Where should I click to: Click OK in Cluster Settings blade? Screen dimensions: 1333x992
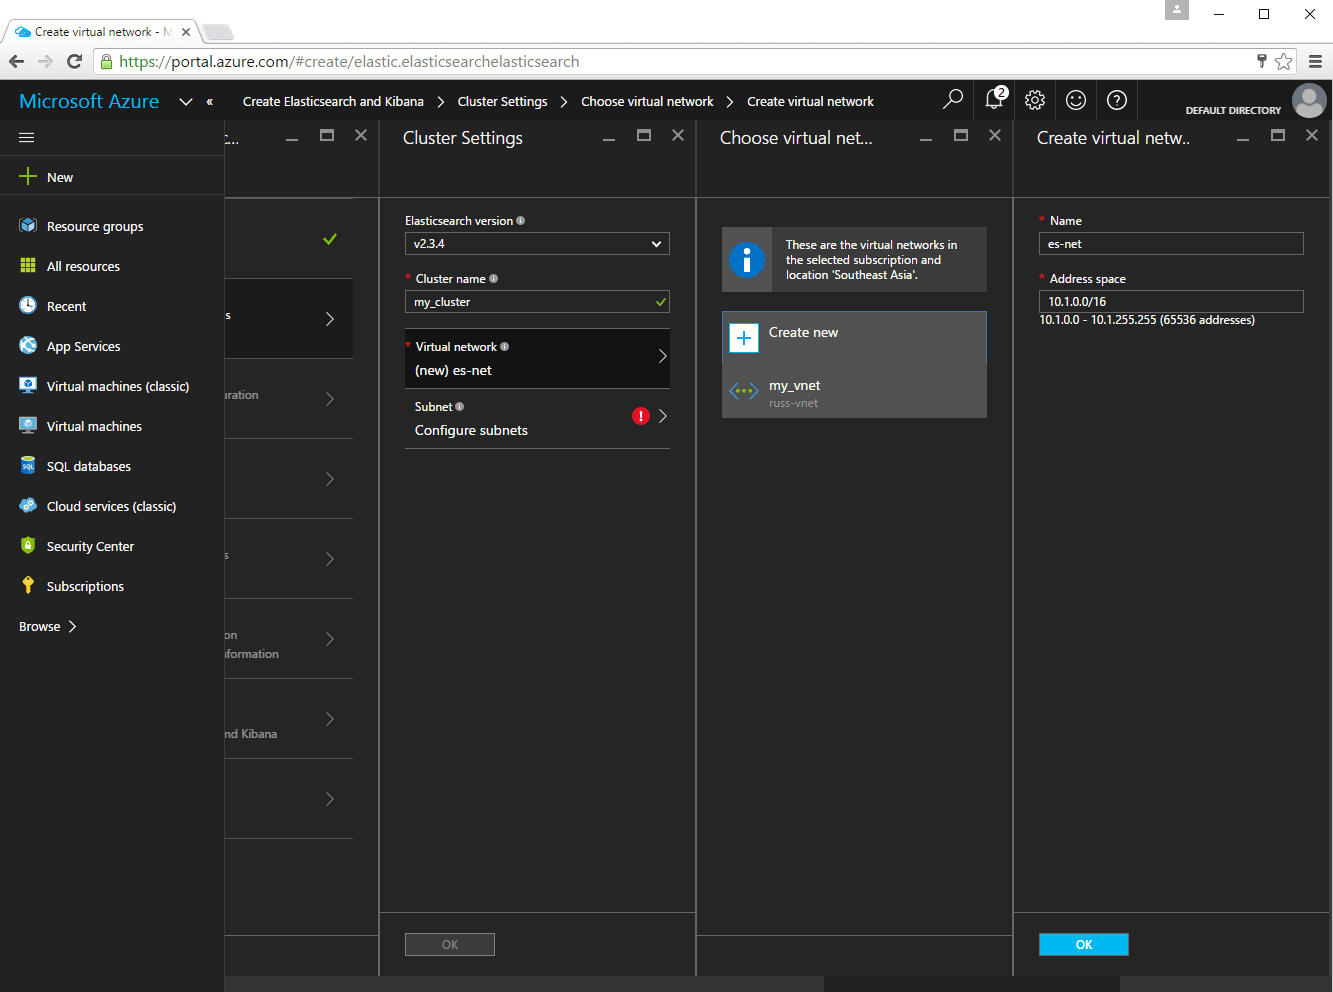(450, 944)
